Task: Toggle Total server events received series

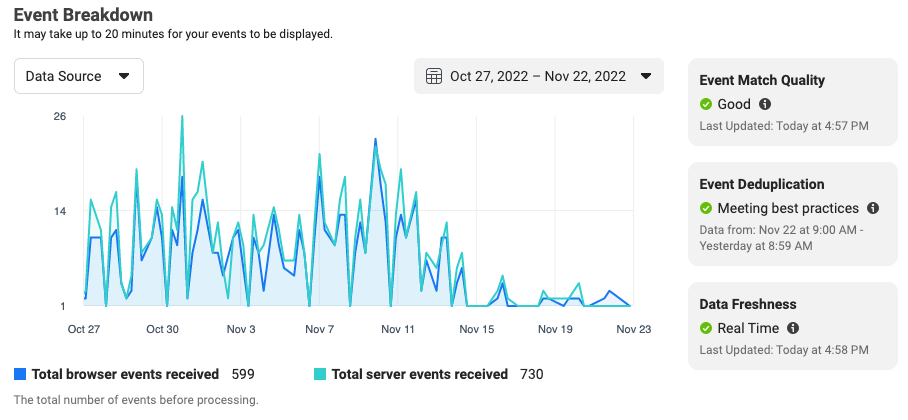Action: pos(419,374)
